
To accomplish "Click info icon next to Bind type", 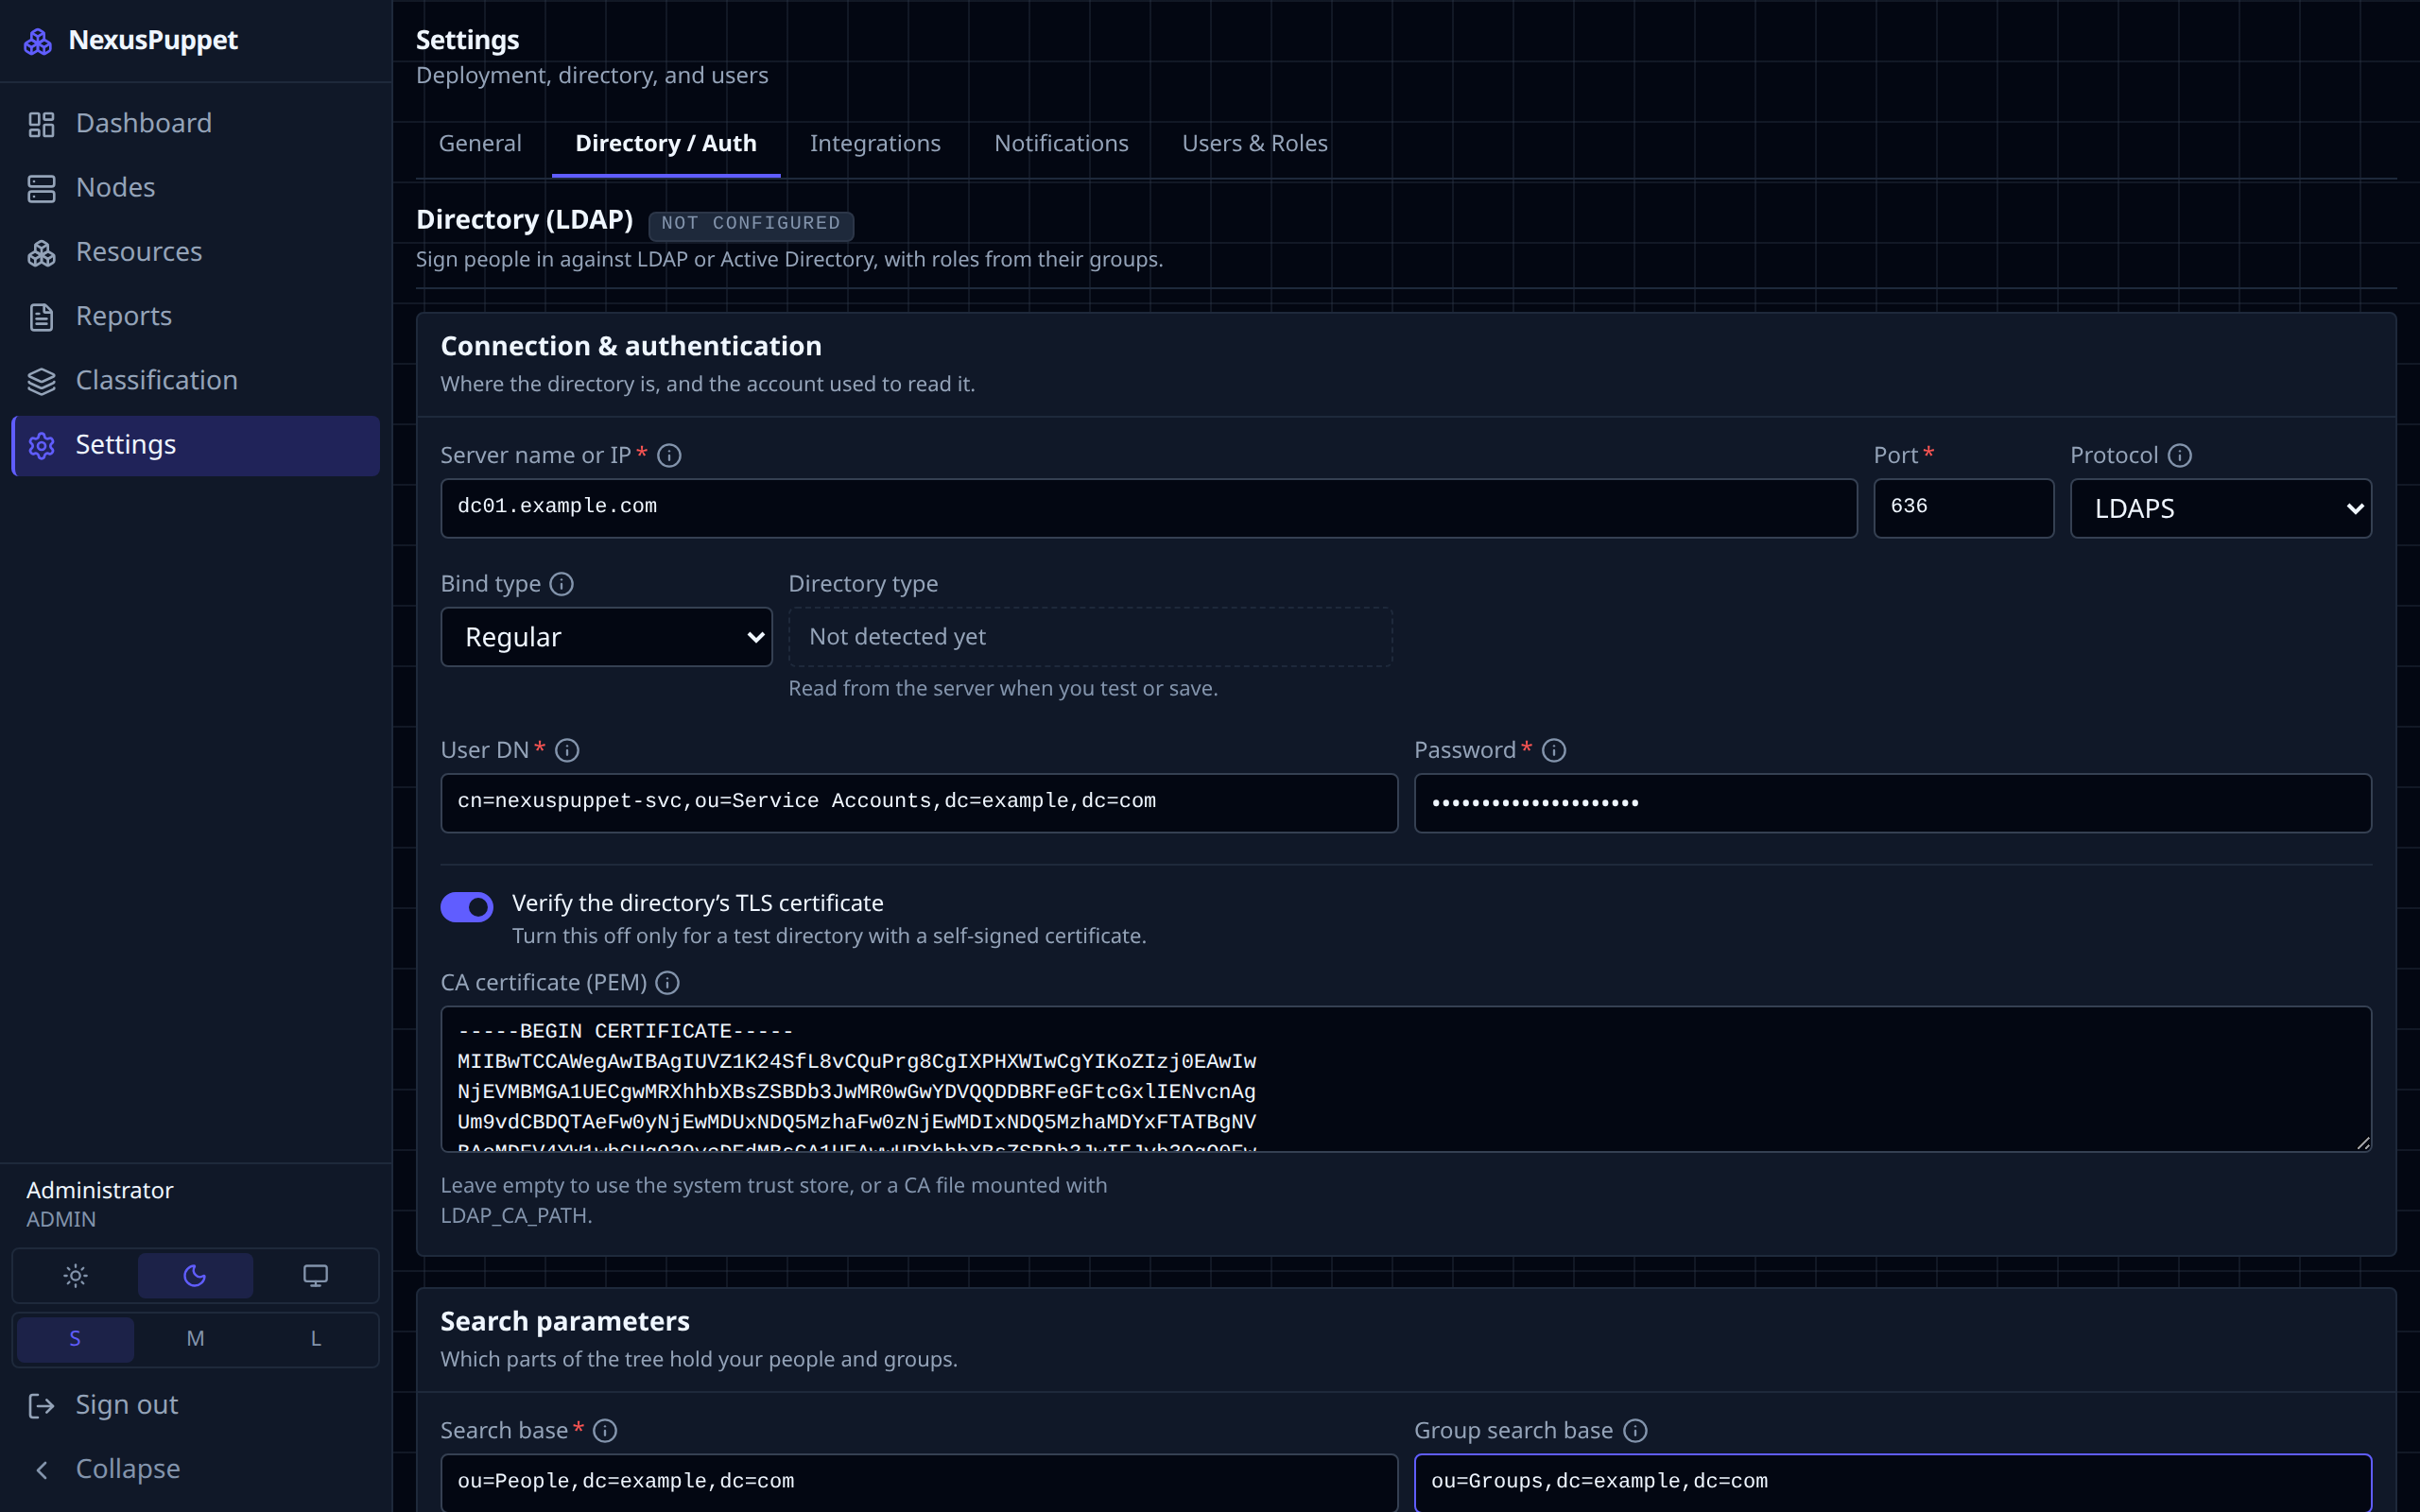I will [x=562, y=584].
